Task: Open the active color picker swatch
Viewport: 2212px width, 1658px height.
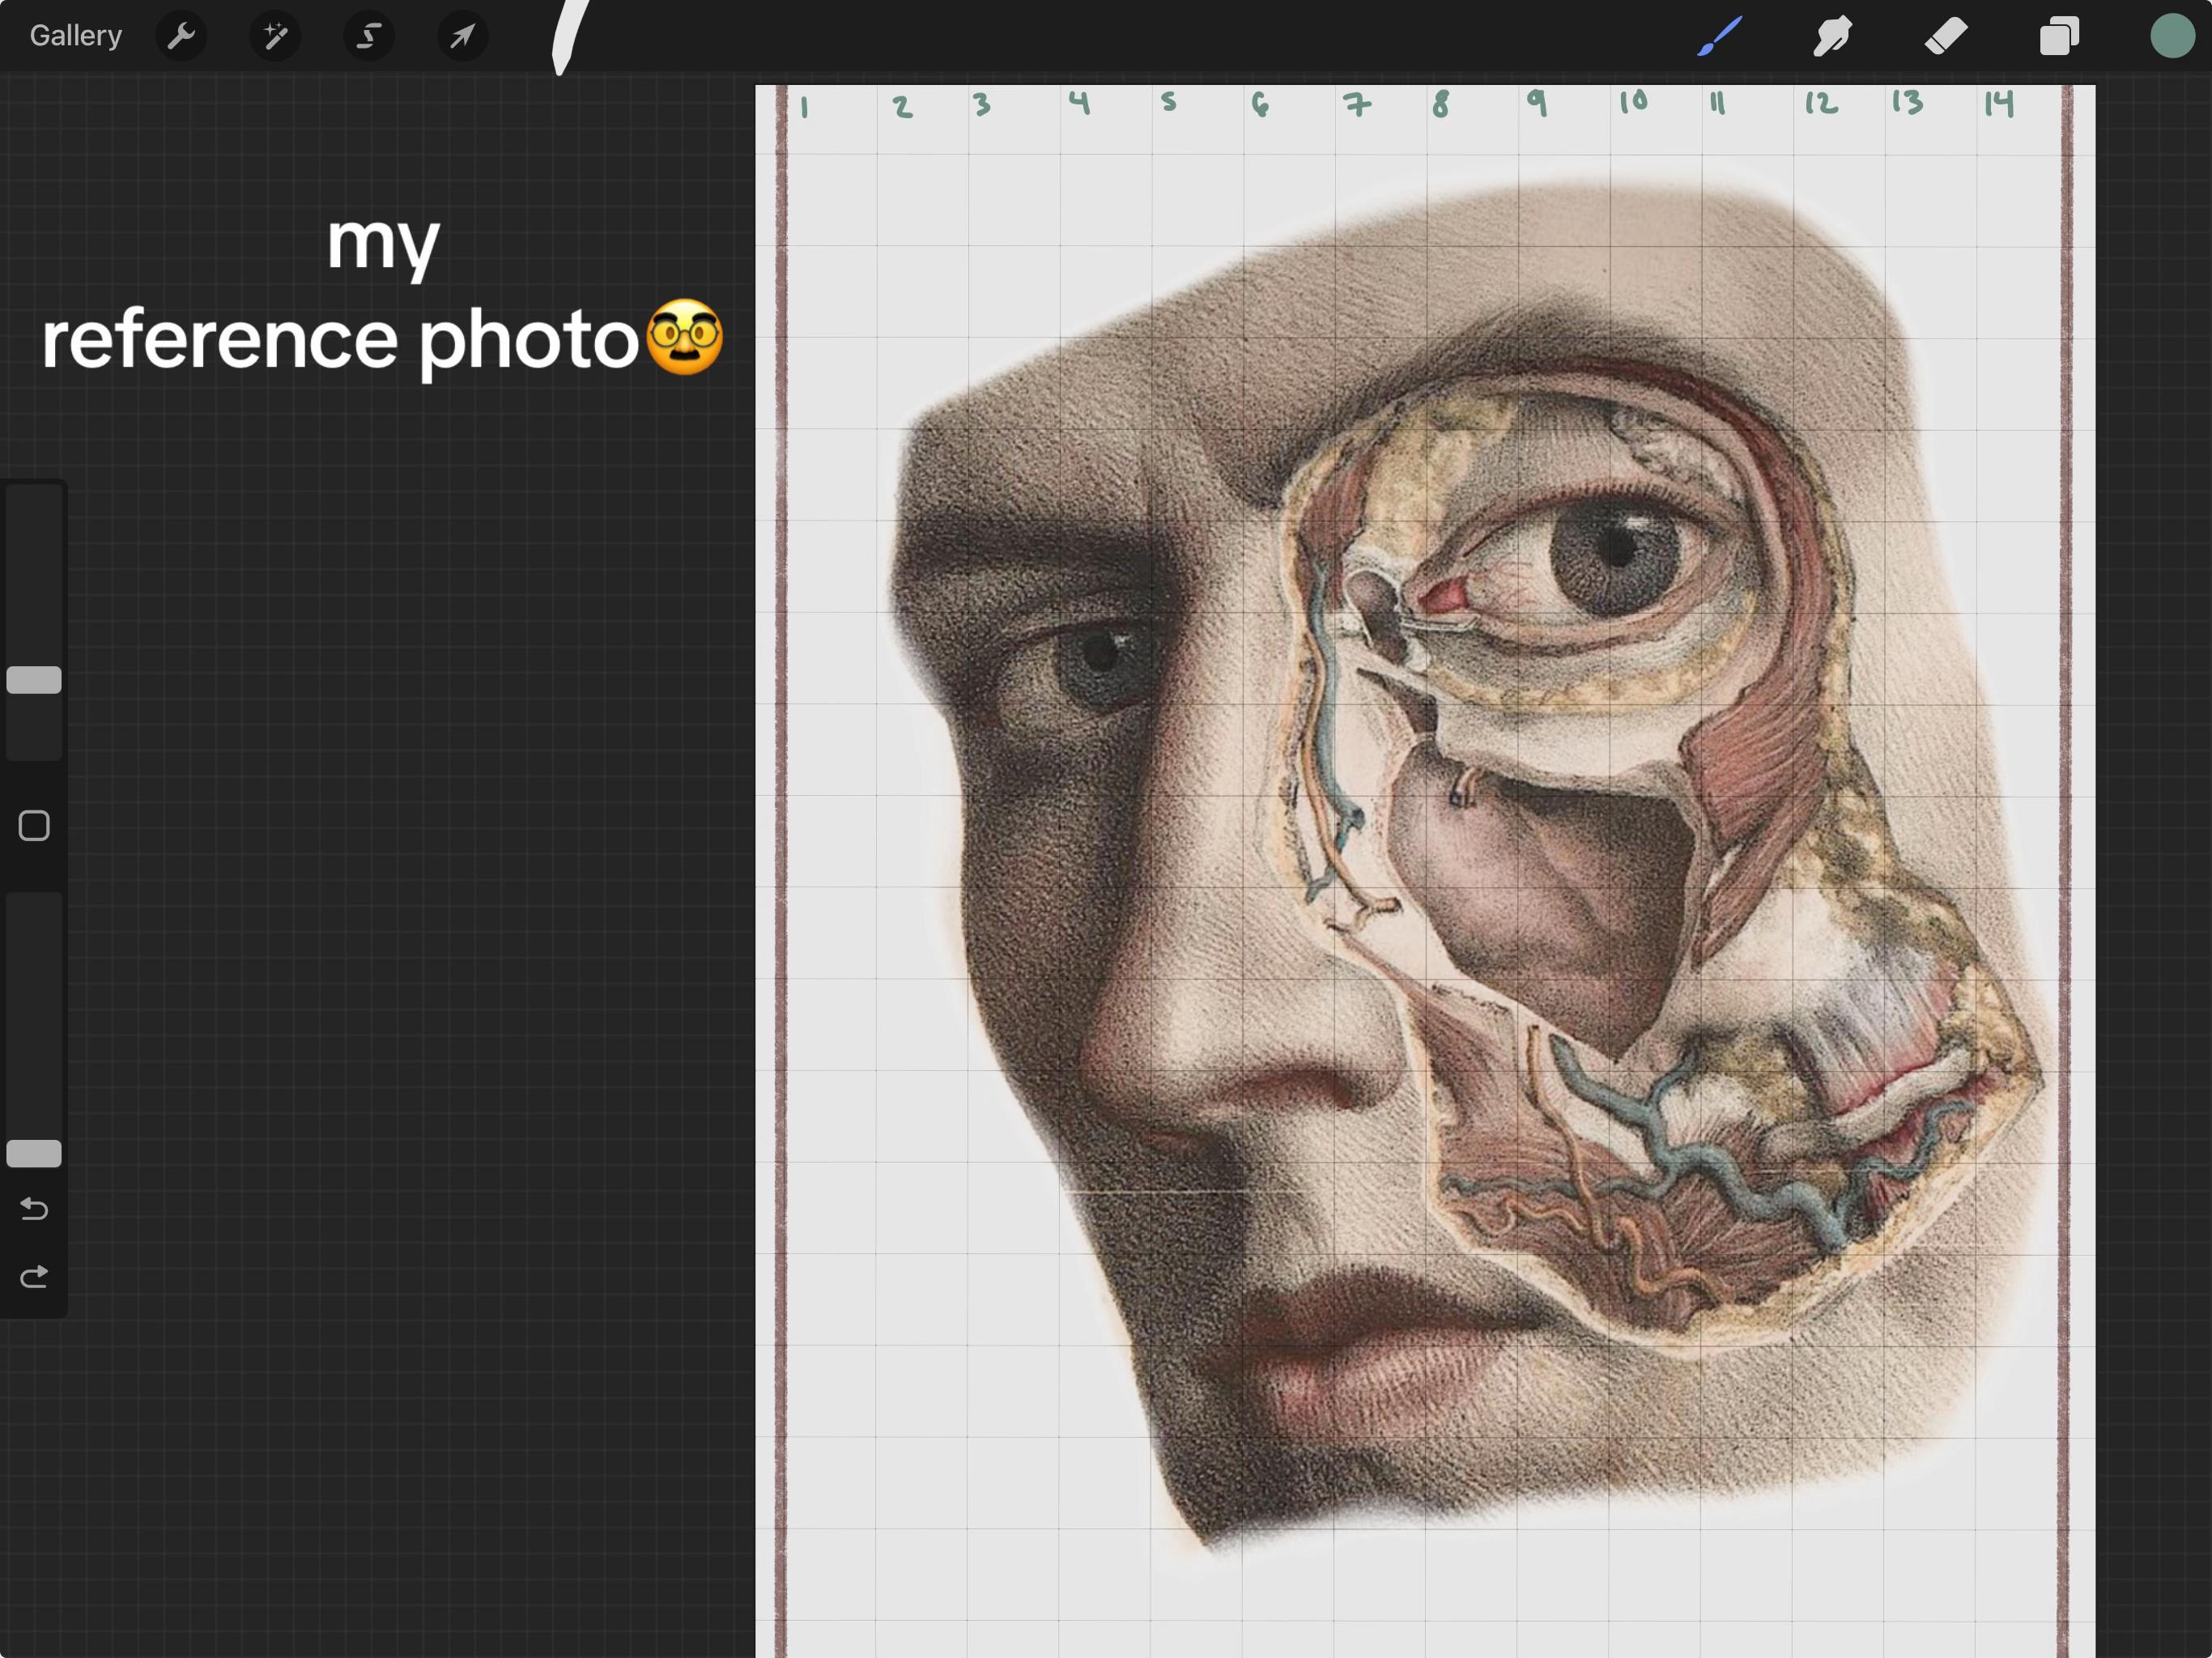Action: 2172,36
